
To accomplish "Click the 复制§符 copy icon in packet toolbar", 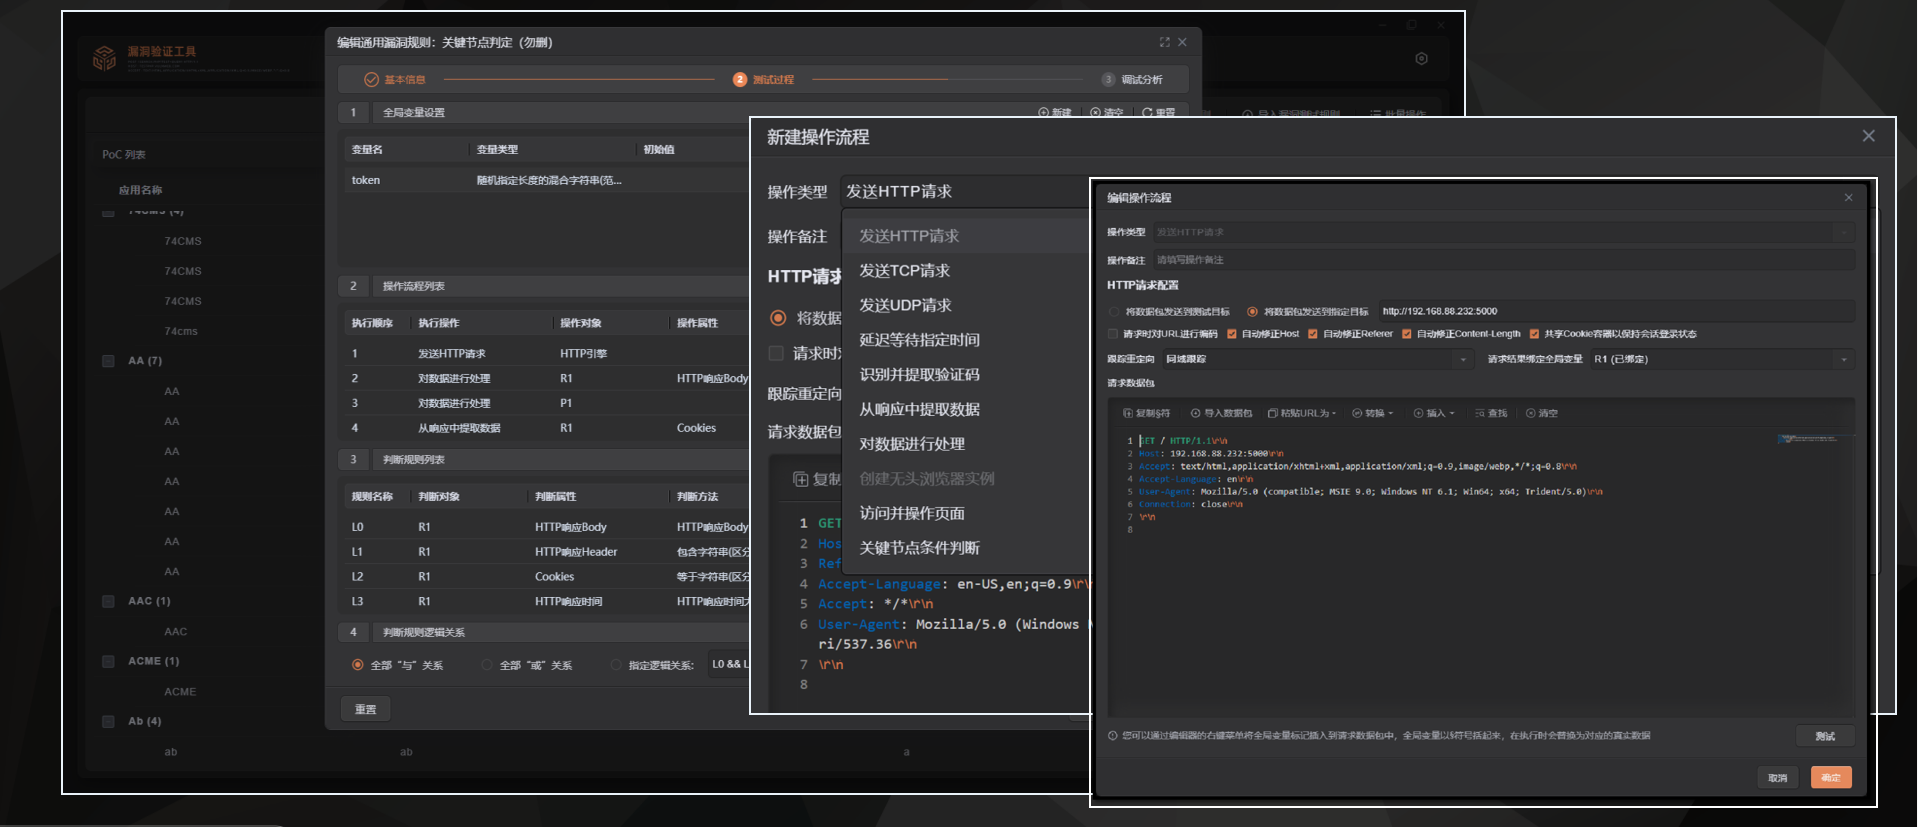I will point(1128,413).
